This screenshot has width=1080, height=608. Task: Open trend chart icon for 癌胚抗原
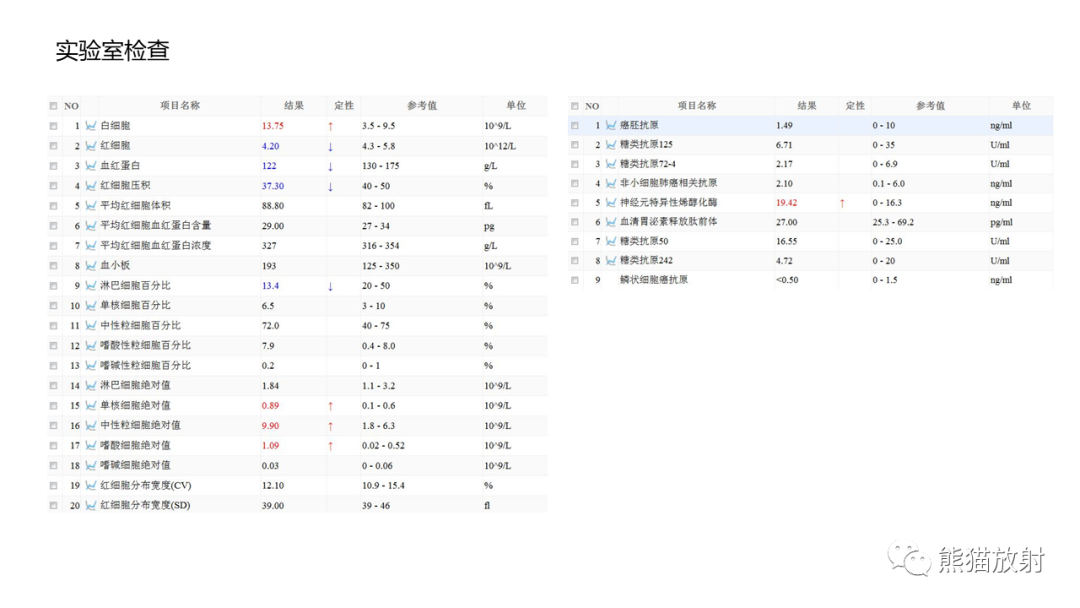pyautogui.click(x=610, y=125)
